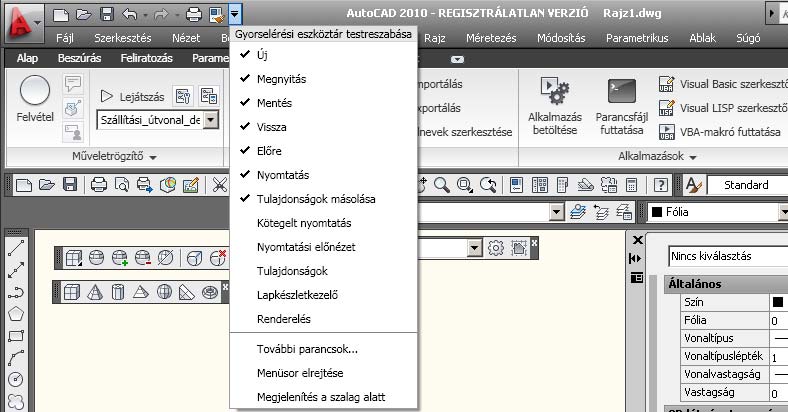Screen dimensions: 788x412
Task: Click Match Properties icon in quick access toolbar
Action: coord(216,14)
